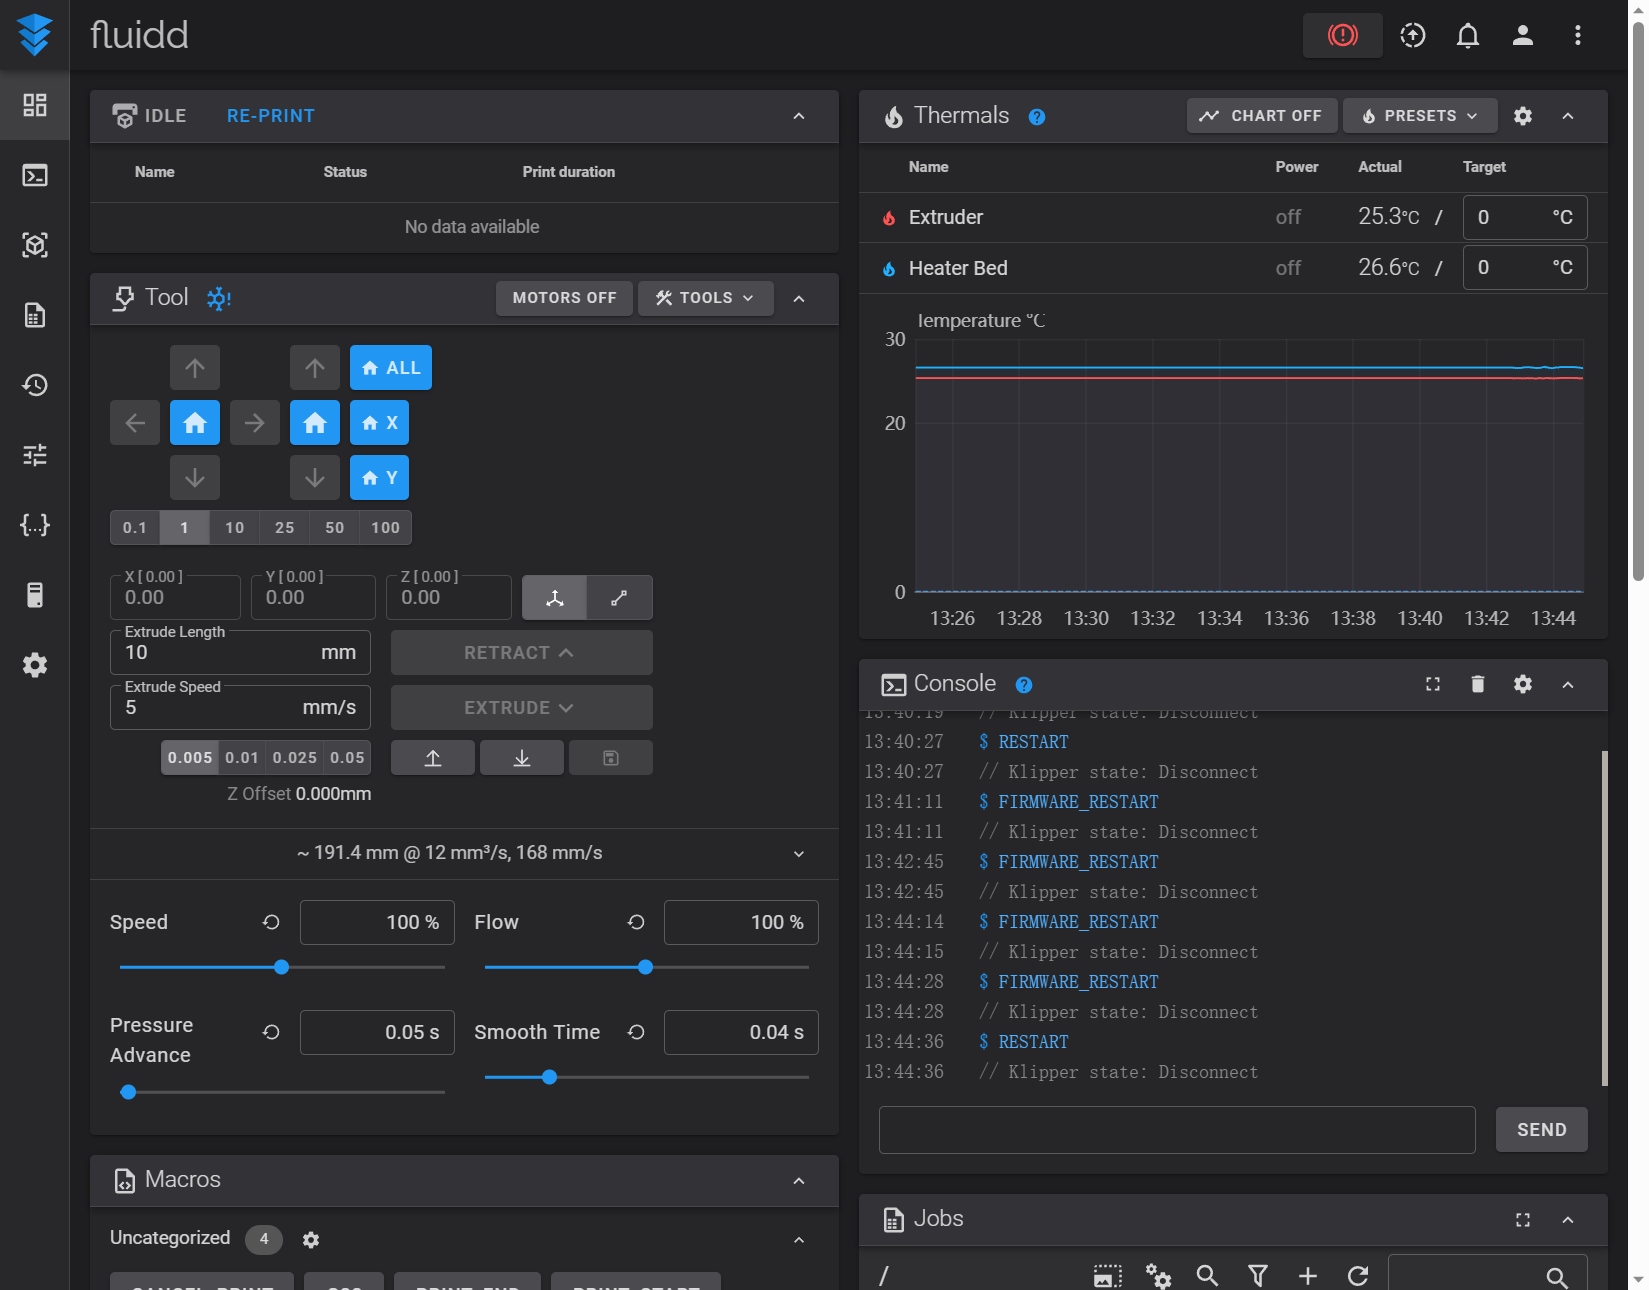Open G-code preview cube icon in sidebar
Screen dimensions: 1649x1290
point(35,245)
